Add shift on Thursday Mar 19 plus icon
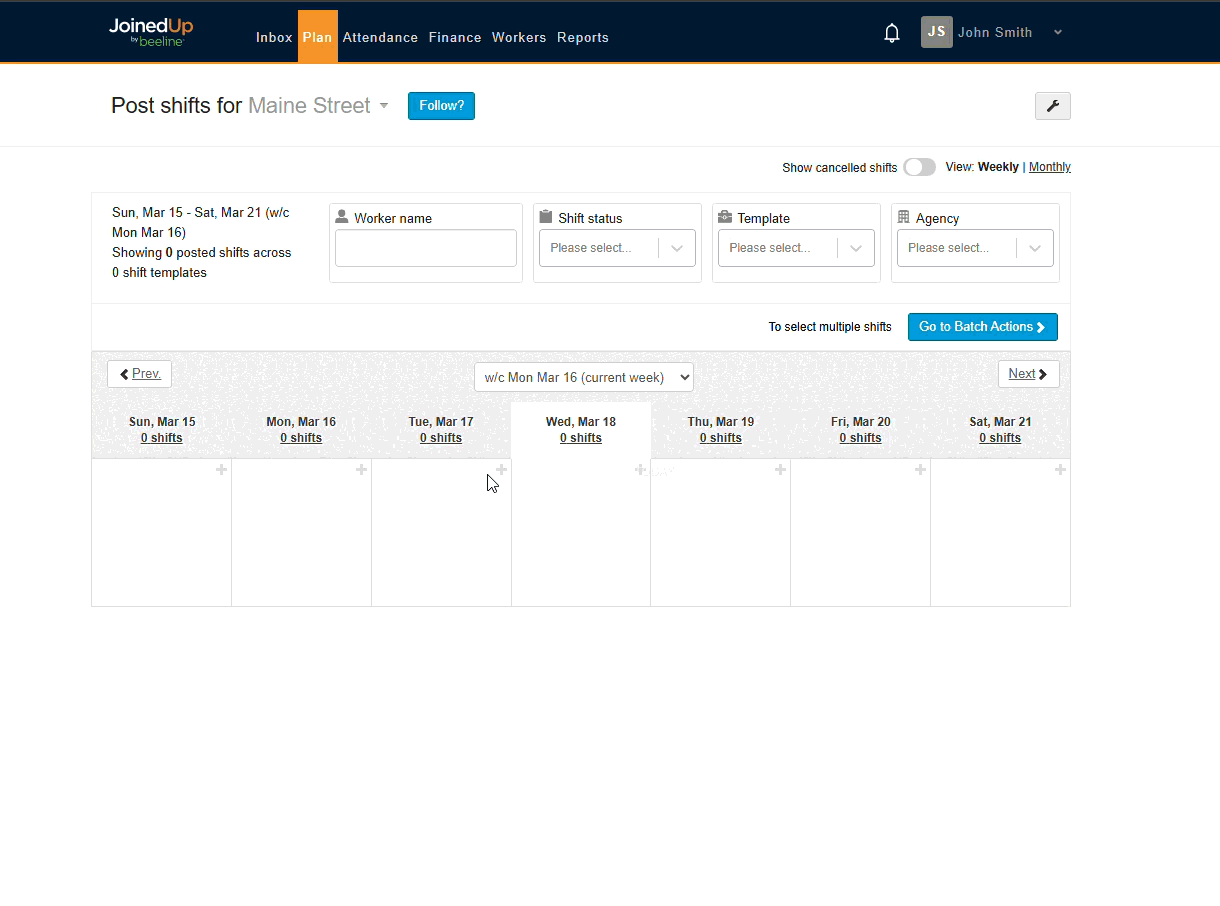Screen dimensions: 1220x906 click(x=780, y=470)
